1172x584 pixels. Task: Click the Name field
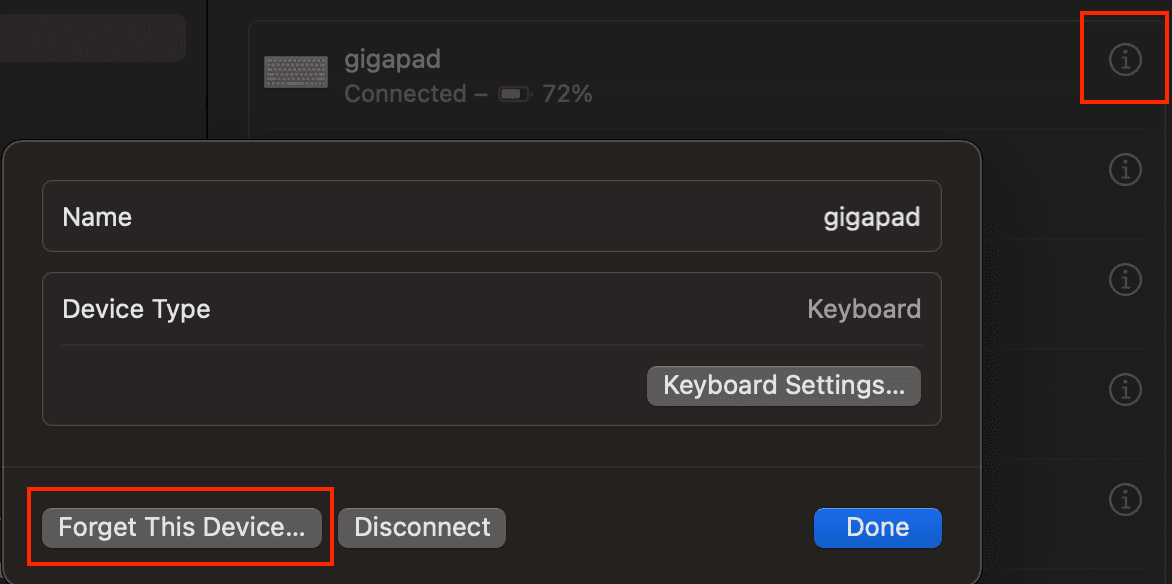coord(97,216)
